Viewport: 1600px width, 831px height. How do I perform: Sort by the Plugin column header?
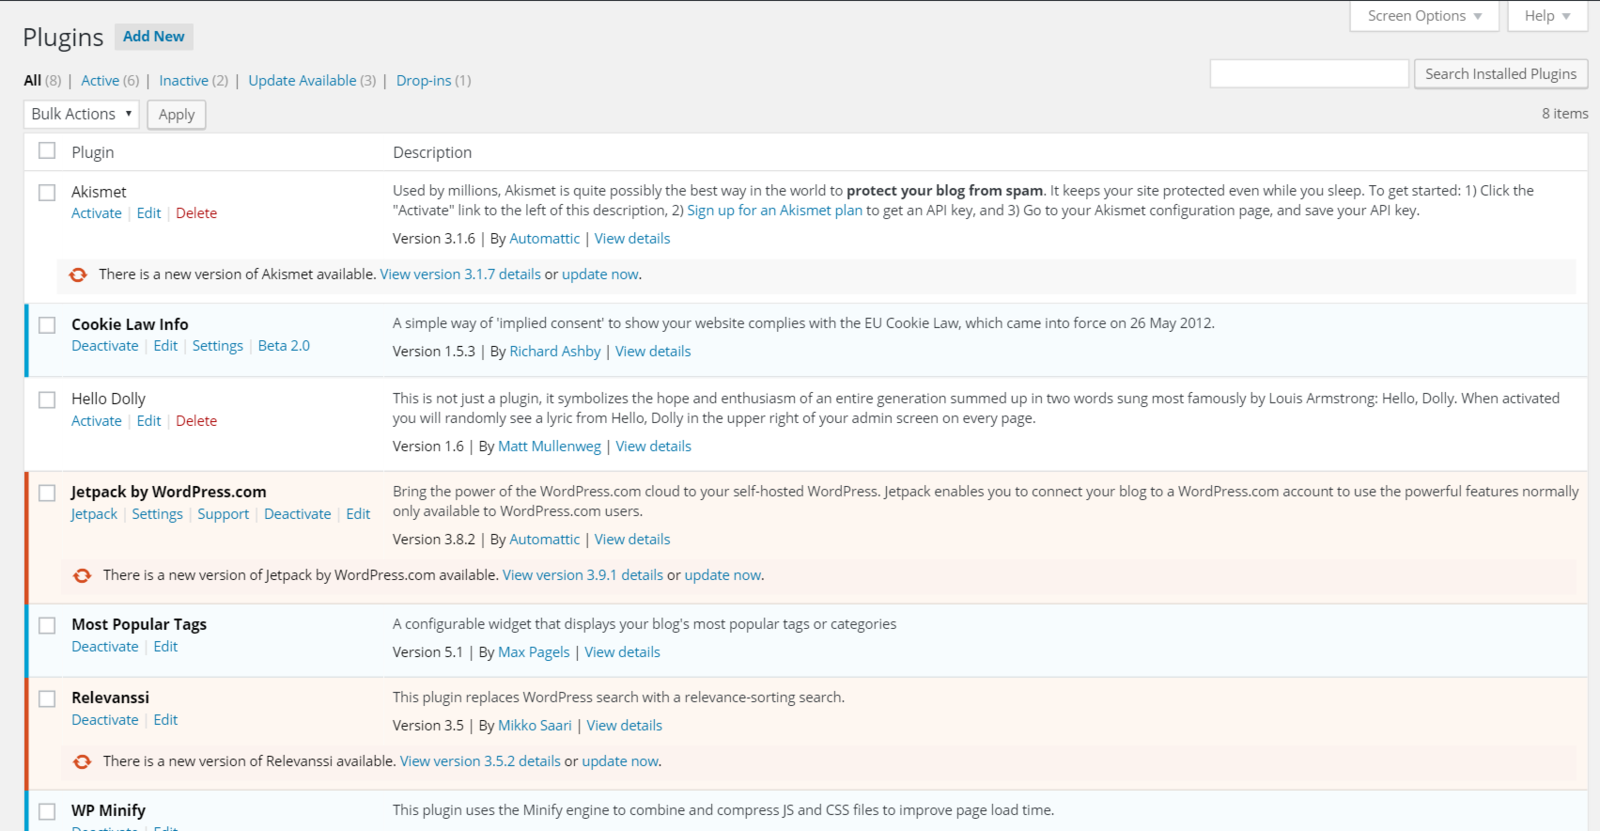click(x=93, y=152)
